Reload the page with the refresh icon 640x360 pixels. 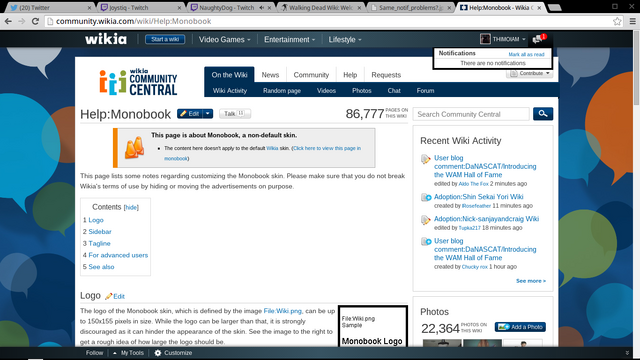point(36,21)
